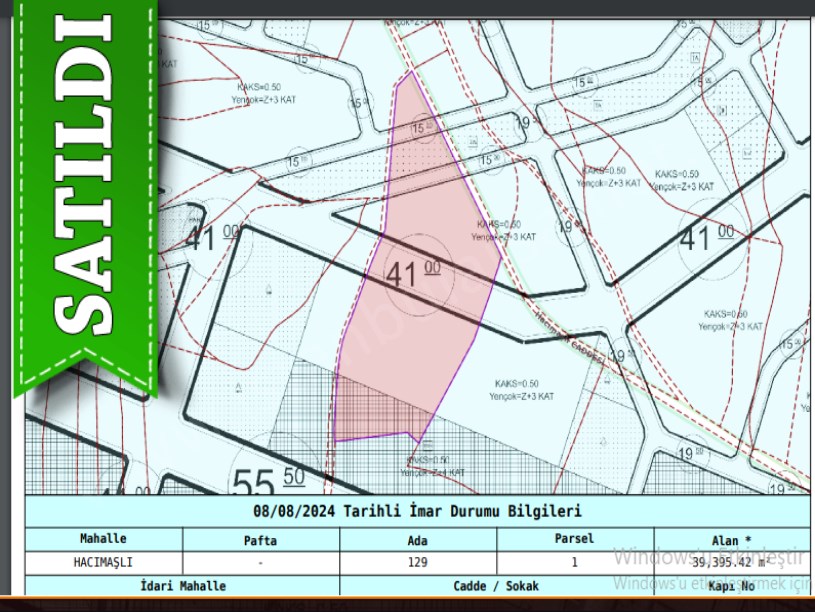Select the Ada column header
This screenshot has width=815, height=612.
click(x=418, y=540)
